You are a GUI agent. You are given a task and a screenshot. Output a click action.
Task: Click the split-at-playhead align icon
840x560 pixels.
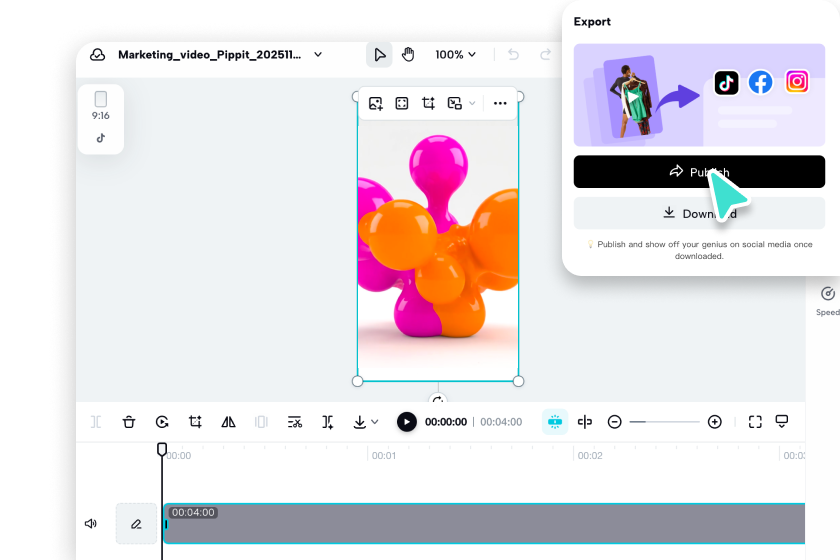[x=584, y=422]
